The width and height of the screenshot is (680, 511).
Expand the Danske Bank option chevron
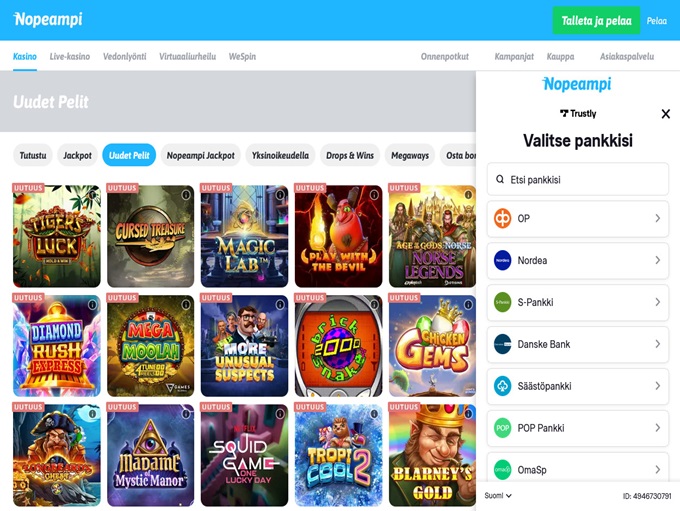(658, 344)
